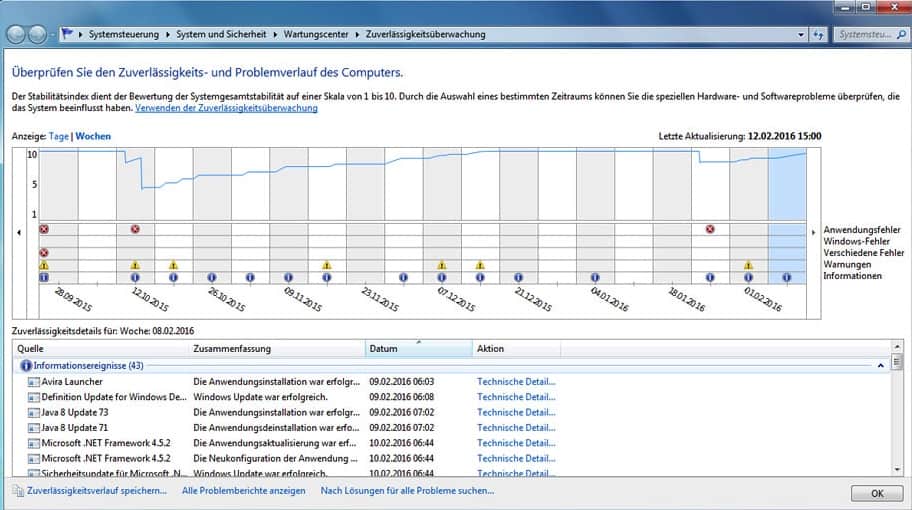This screenshot has height=510, width=912.
Task: Click the address bar refresh icon
Action: pyautogui.click(x=819, y=34)
